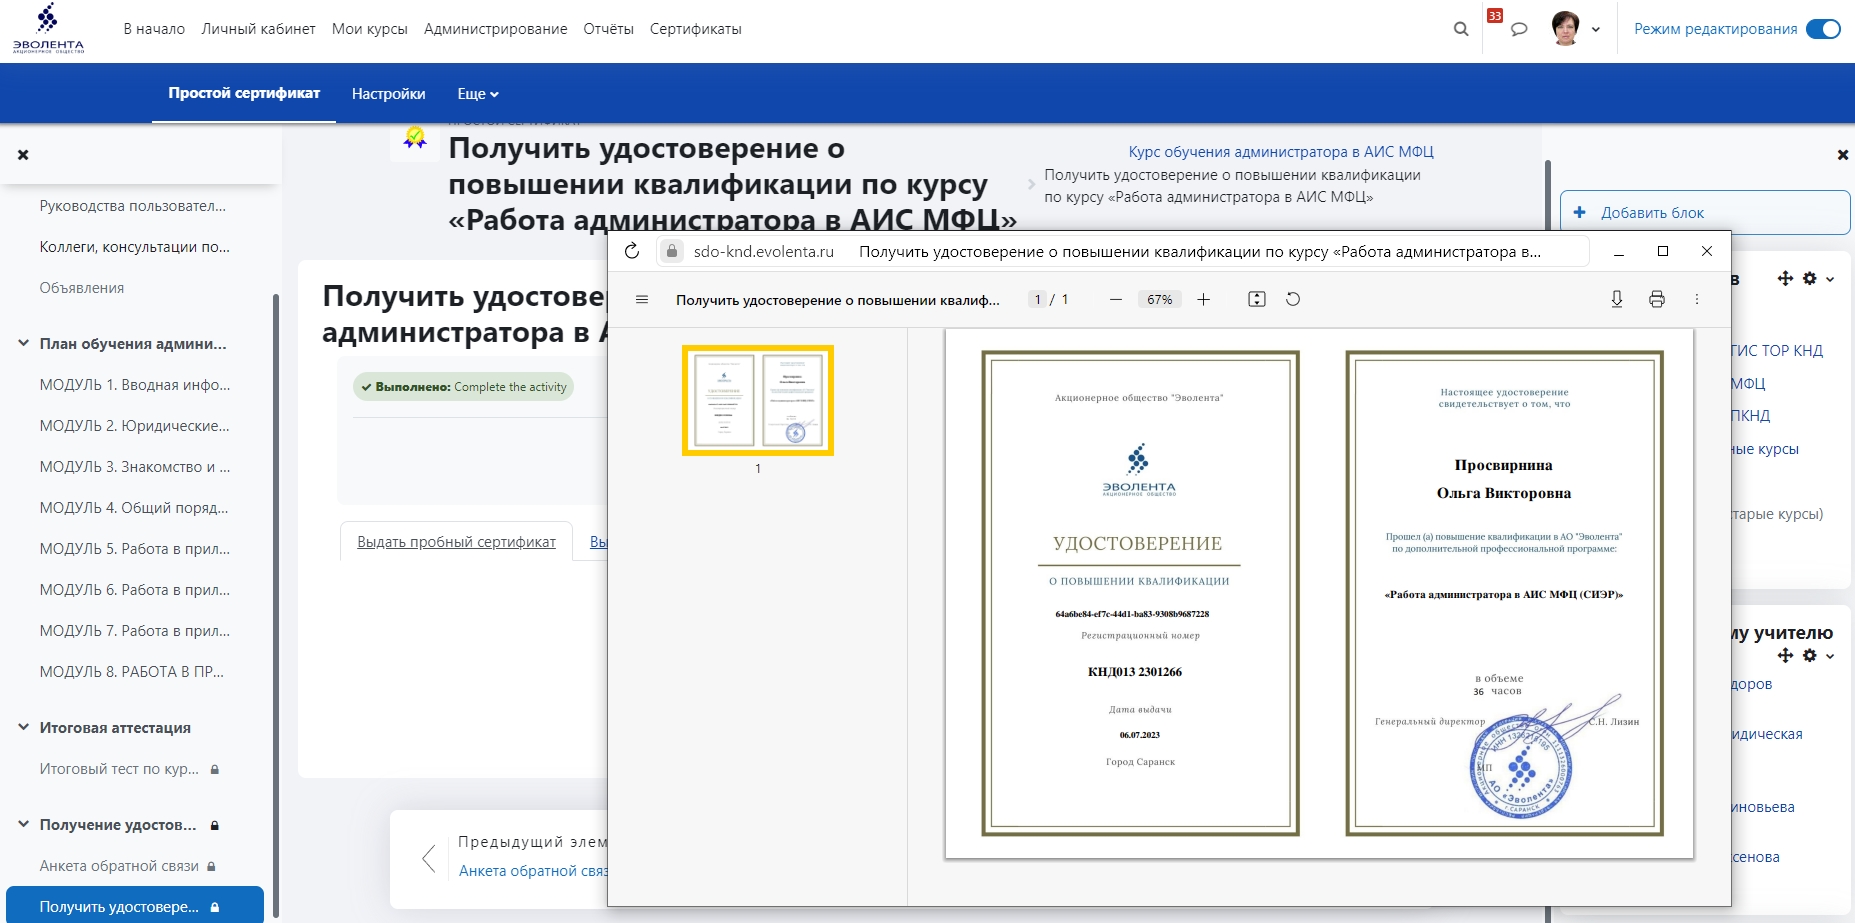Open PDF more actions menu
This screenshot has height=923, width=1855.
(x=1697, y=300)
